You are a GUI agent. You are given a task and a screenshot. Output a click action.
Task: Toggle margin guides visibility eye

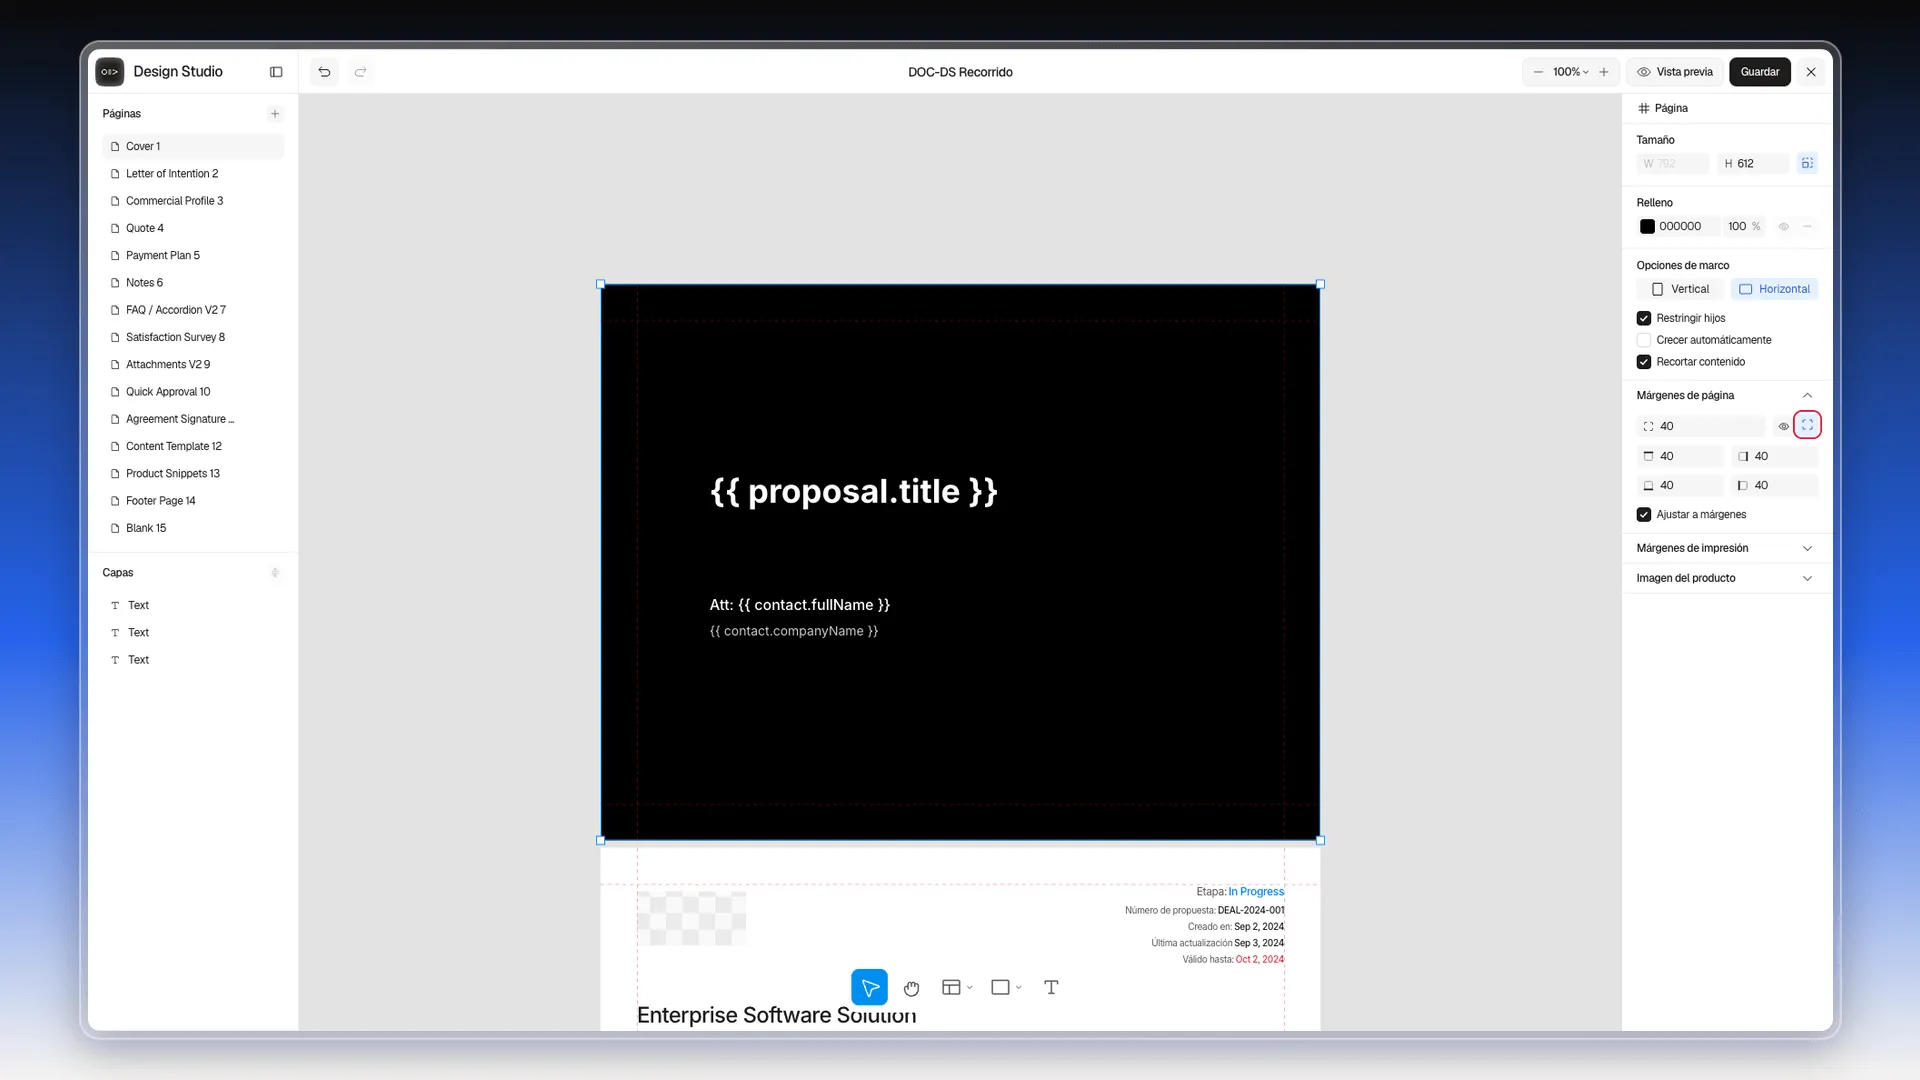1783,426
